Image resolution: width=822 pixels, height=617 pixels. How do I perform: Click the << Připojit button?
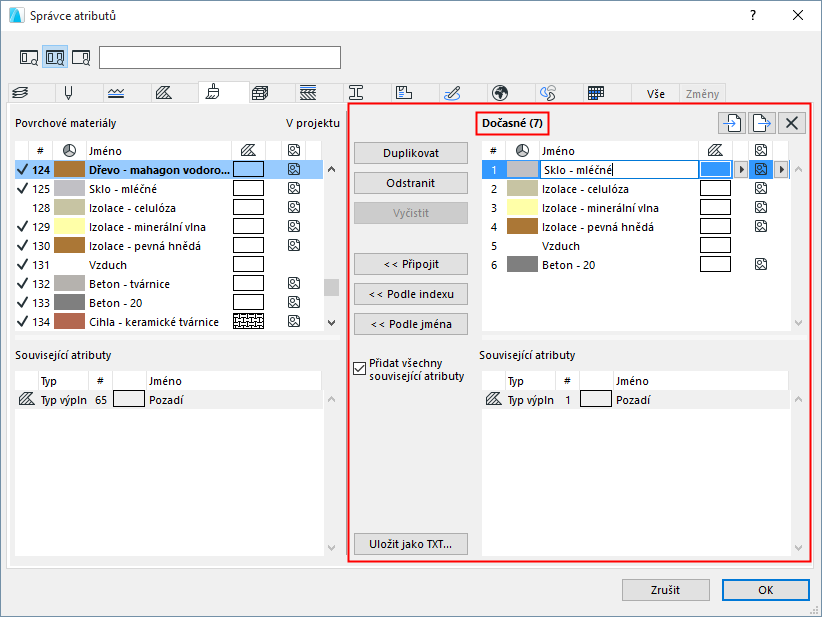[x=411, y=264]
